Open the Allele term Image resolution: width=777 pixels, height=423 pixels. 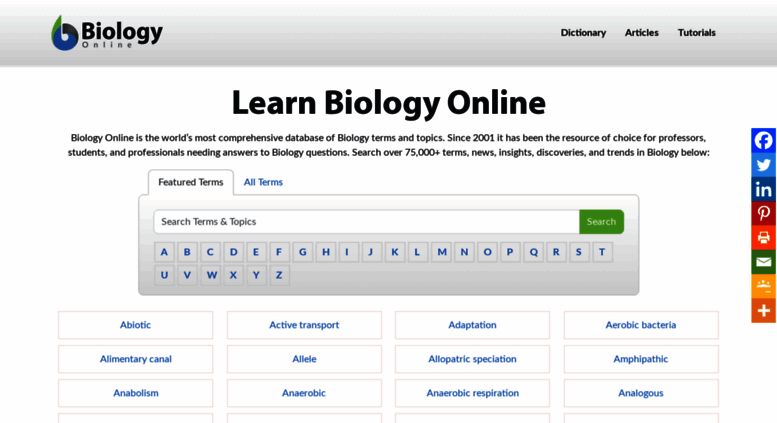[304, 359]
